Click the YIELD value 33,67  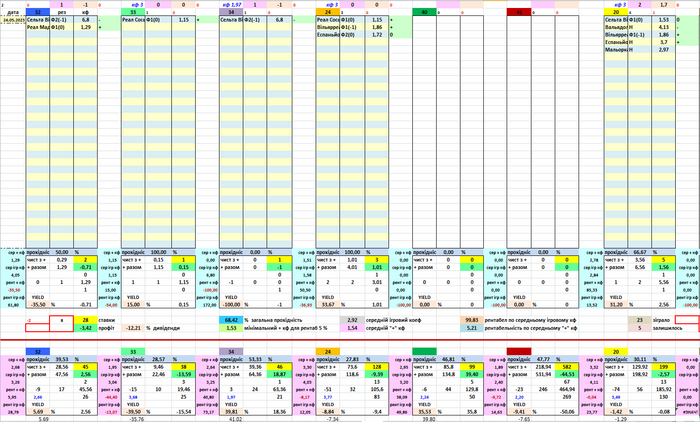pyautogui.click(x=328, y=305)
